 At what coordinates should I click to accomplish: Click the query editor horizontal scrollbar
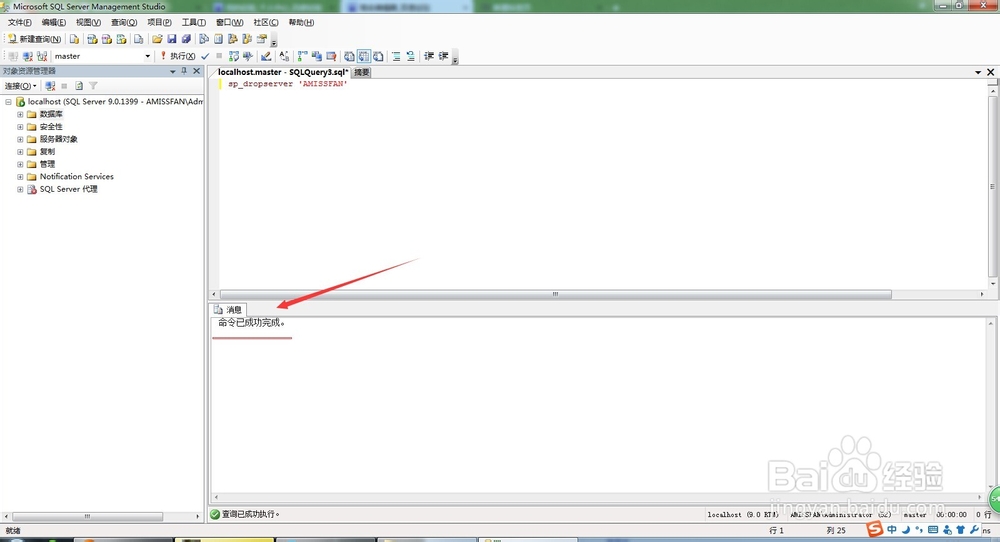point(555,294)
